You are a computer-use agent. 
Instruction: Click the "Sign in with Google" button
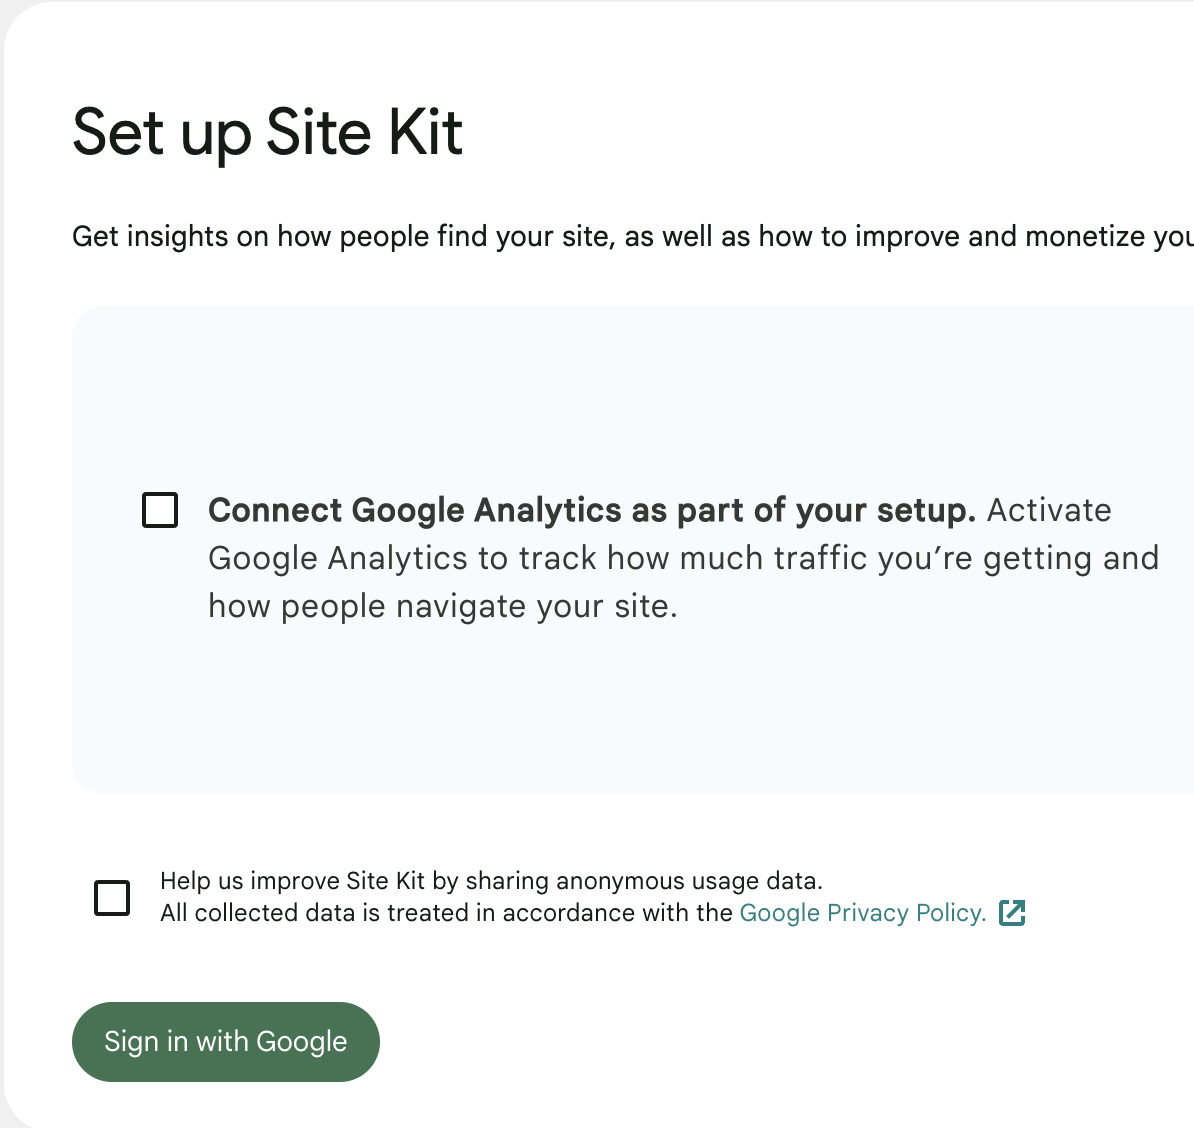pyautogui.click(x=226, y=1041)
